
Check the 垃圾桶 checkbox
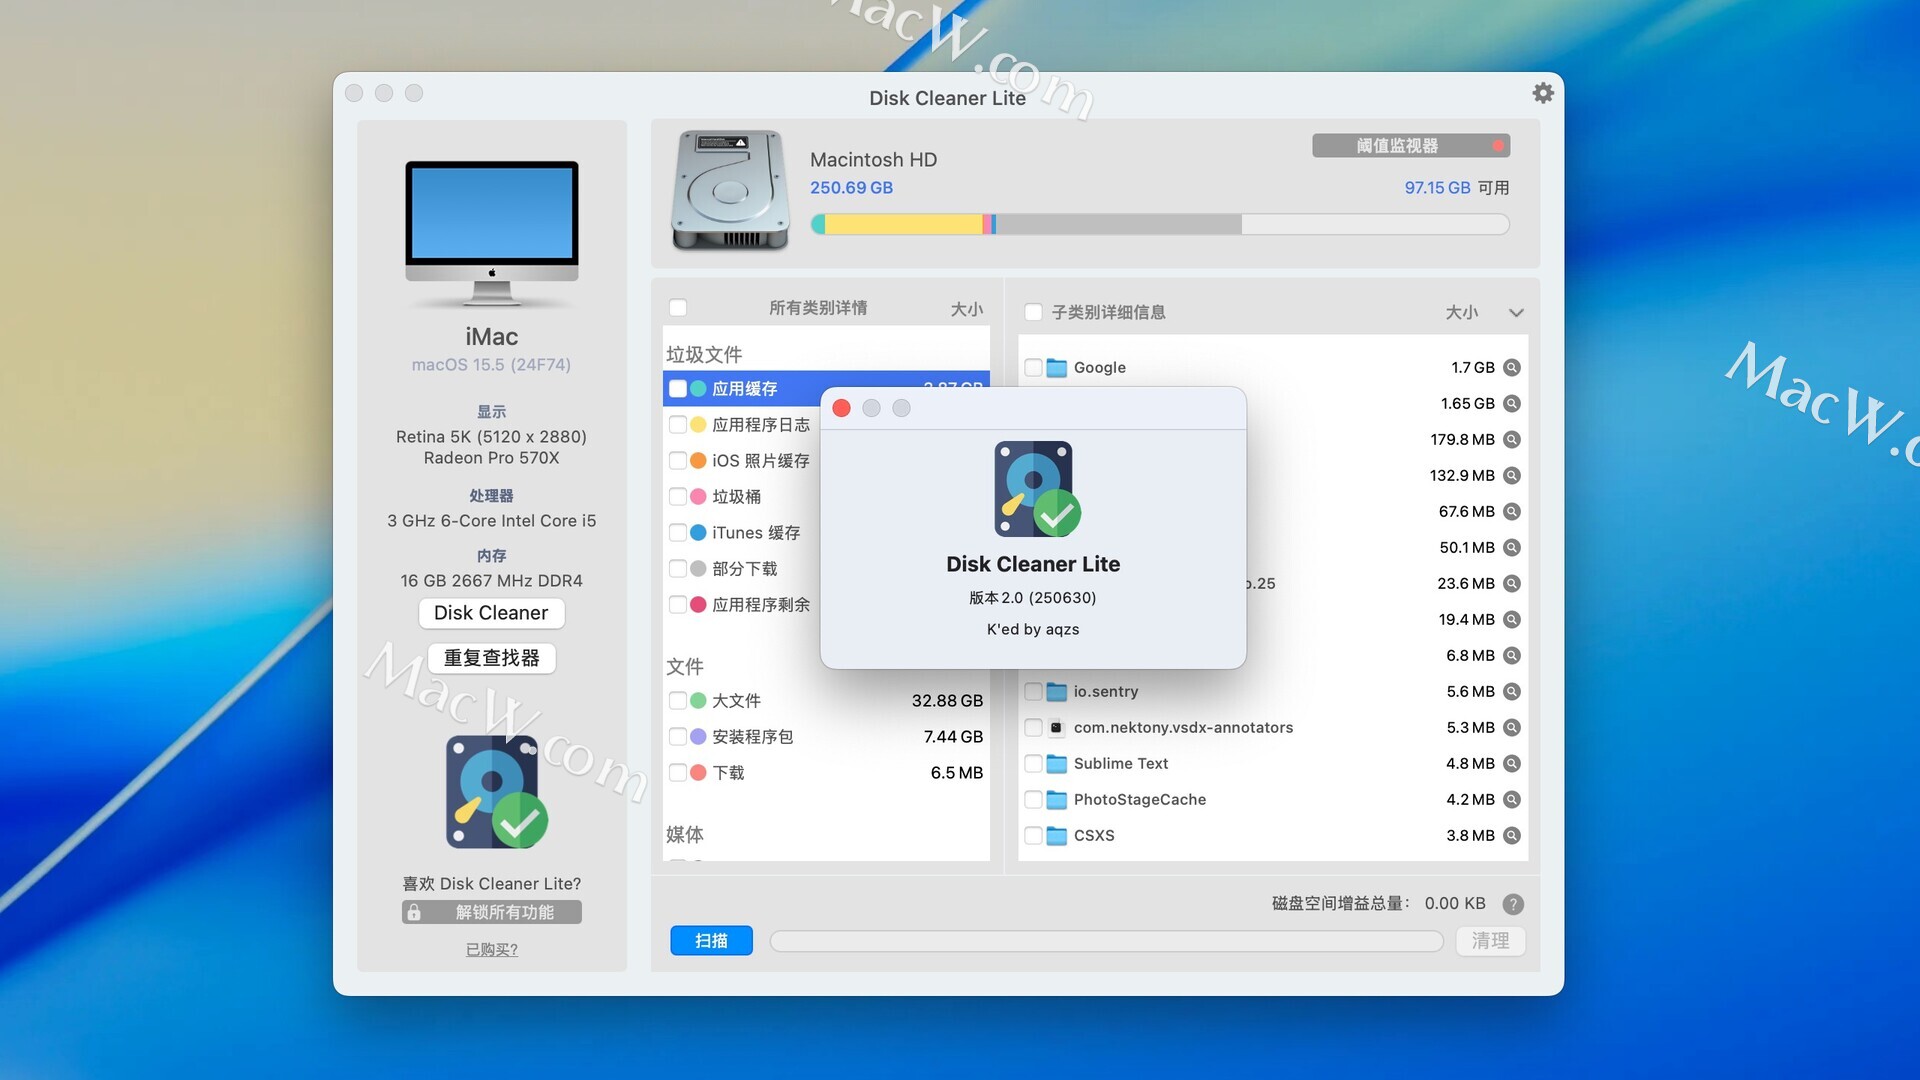pyautogui.click(x=678, y=497)
